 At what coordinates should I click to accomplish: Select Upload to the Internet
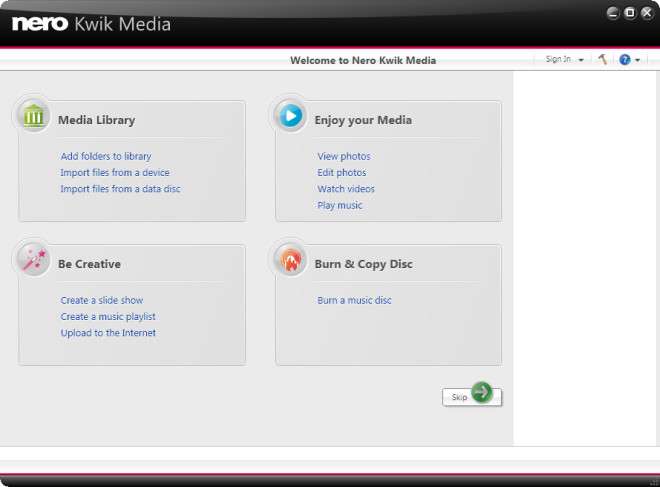click(108, 333)
